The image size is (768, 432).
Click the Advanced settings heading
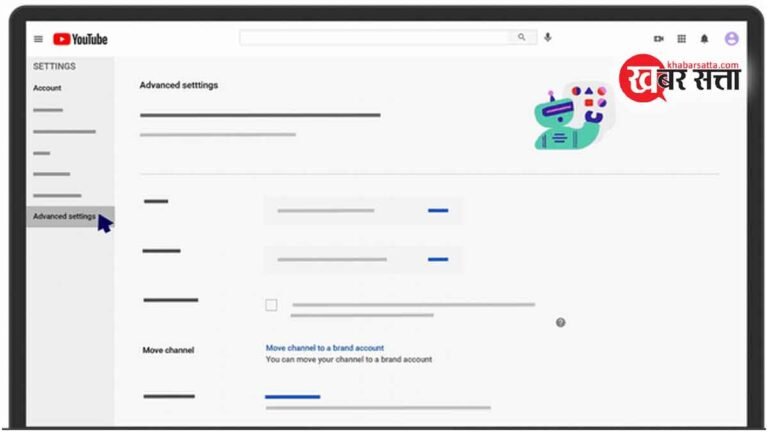click(179, 85)
